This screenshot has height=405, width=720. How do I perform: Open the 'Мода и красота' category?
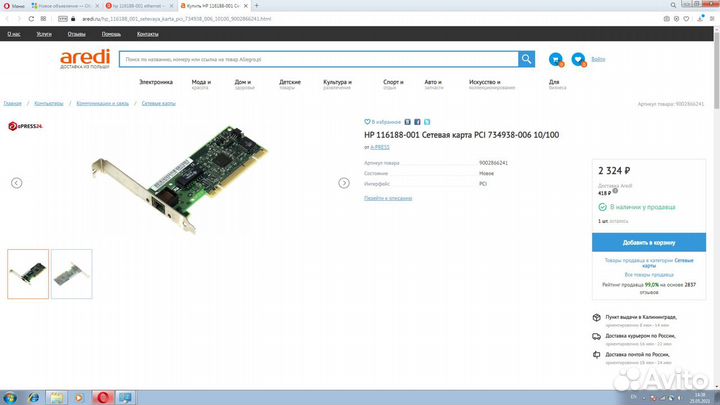pyautogui.click(x=201, y=84)
